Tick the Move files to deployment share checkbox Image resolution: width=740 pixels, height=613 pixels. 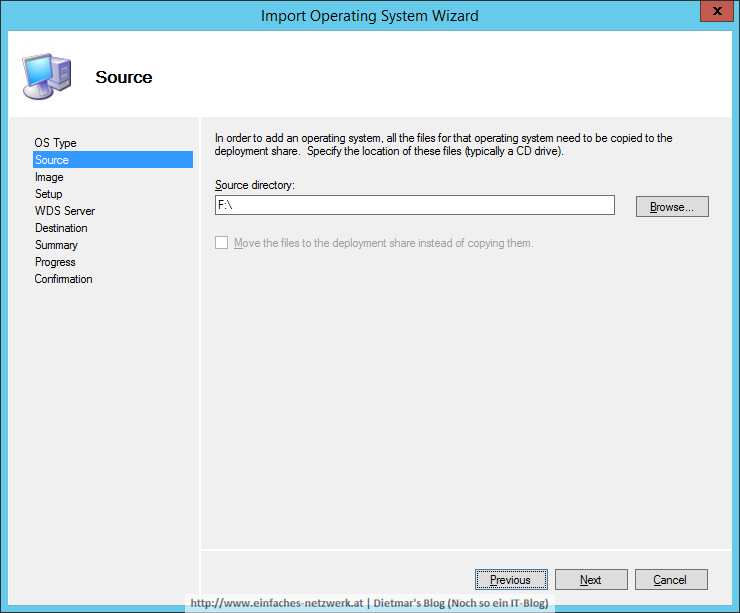coord(221,243)
